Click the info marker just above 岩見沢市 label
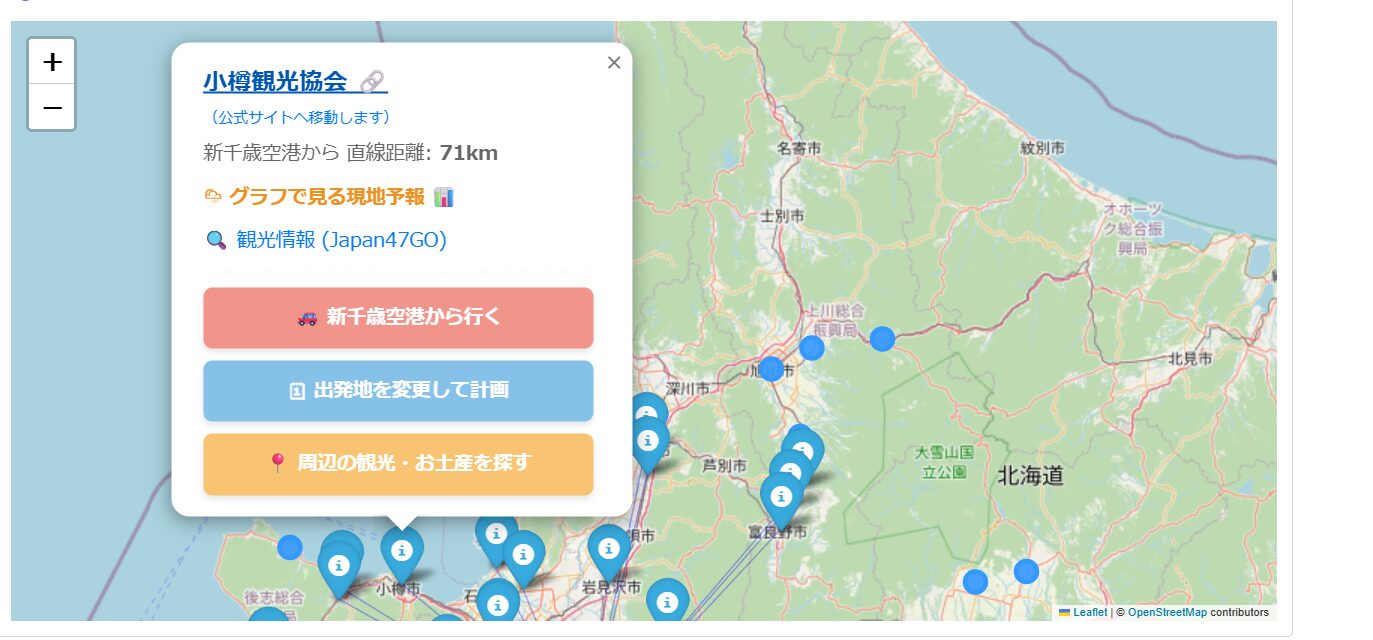Screen dimensions: 1373x640 click(x=608, y=548)
